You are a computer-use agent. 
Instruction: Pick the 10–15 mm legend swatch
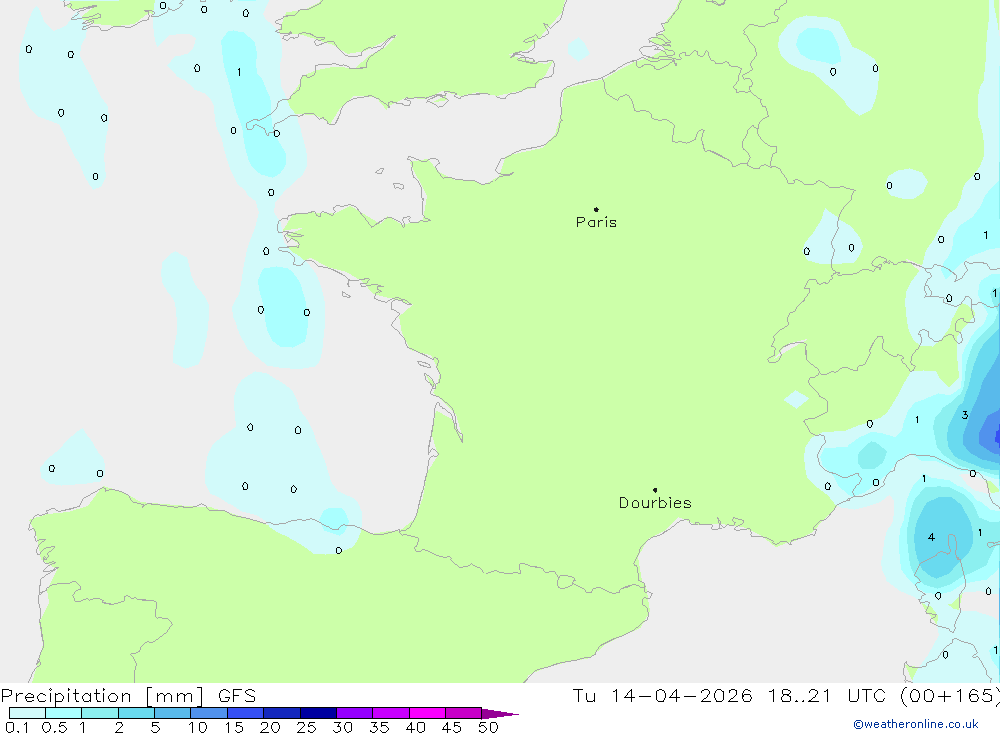[209, 713]
